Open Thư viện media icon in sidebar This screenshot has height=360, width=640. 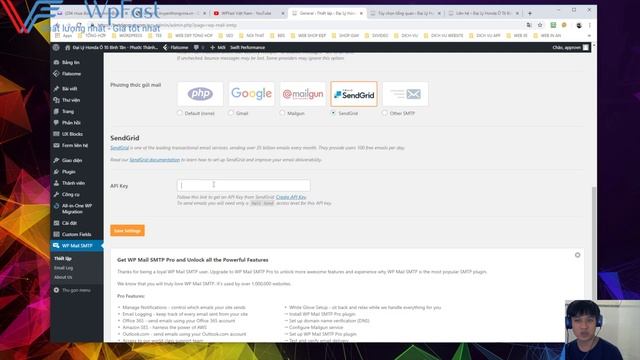(56, 100)
